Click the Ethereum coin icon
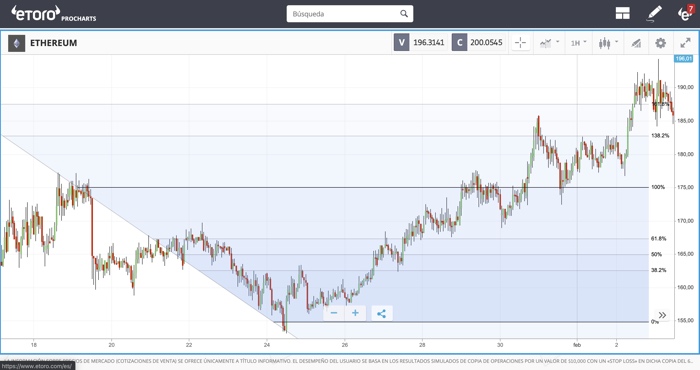This screenshot has width=700, height=370. click(x=17, y=43)
